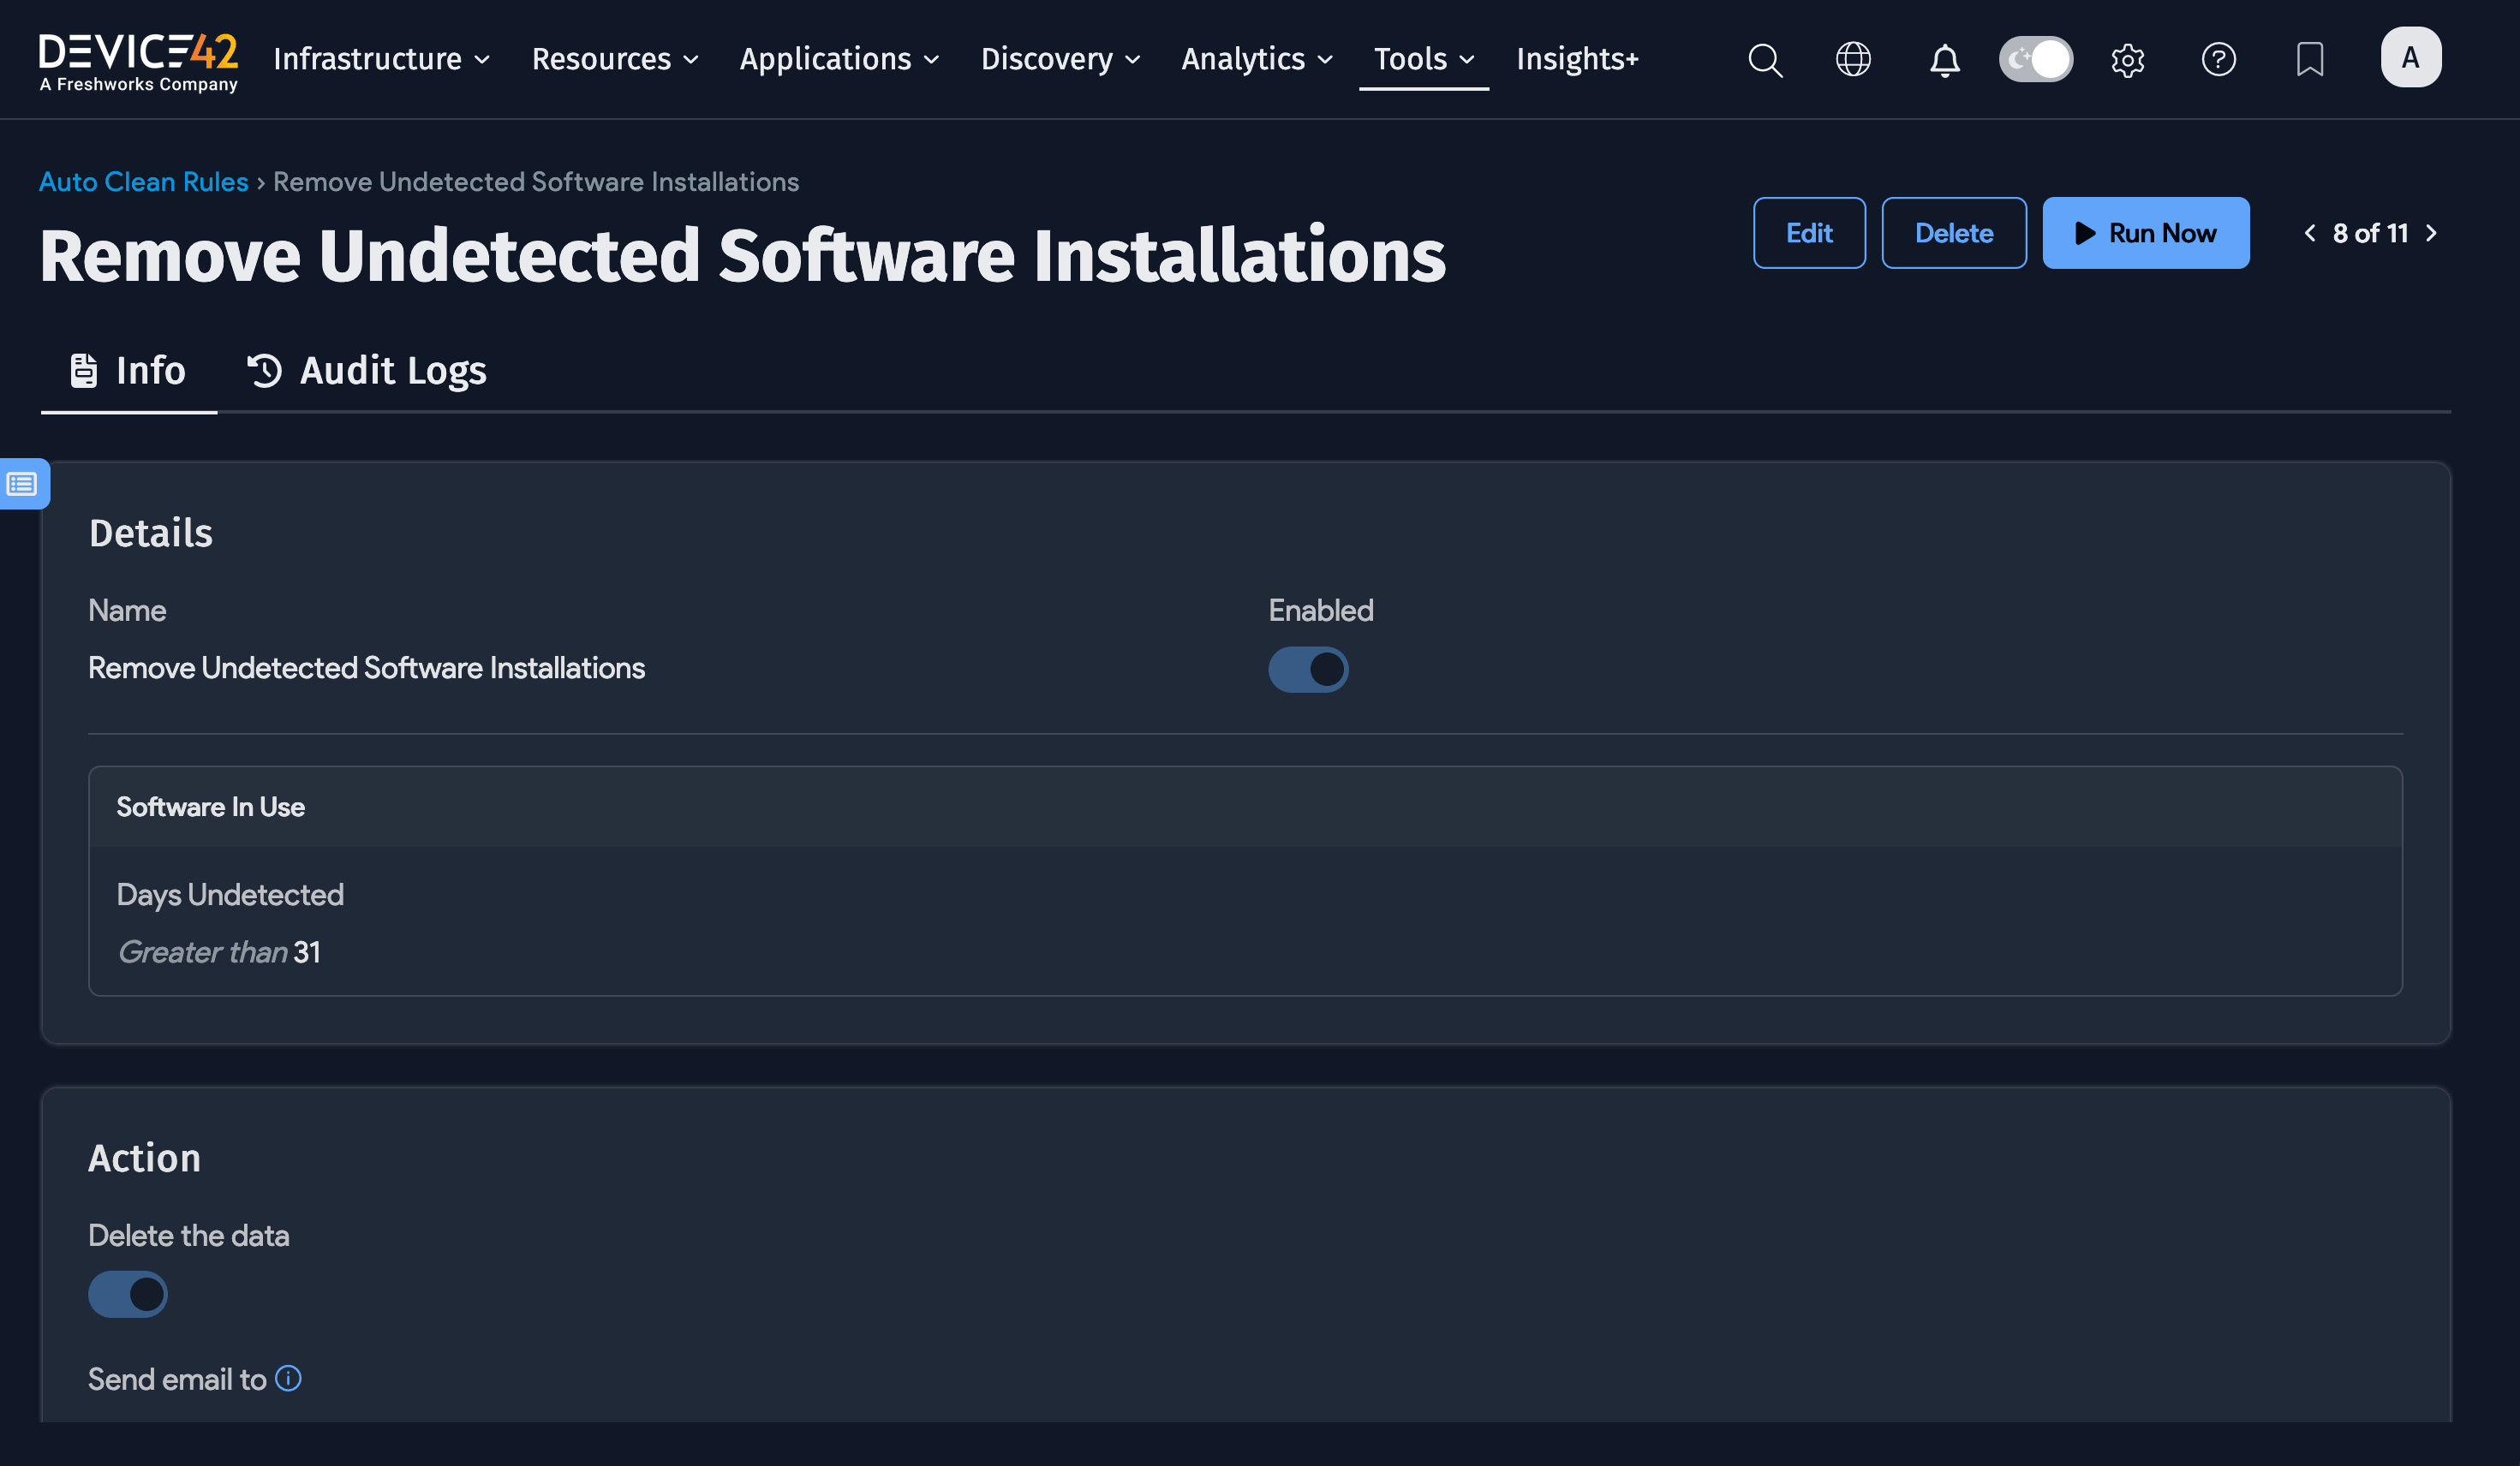Open the global search icon
Viewport: 2520px width, 1466px height.
pos(1765,60)
